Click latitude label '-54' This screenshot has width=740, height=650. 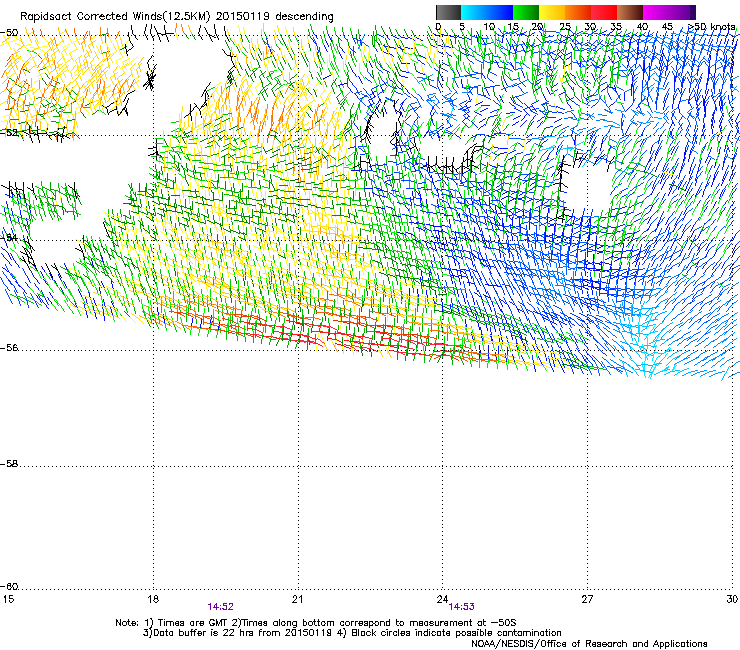point(9,237)
